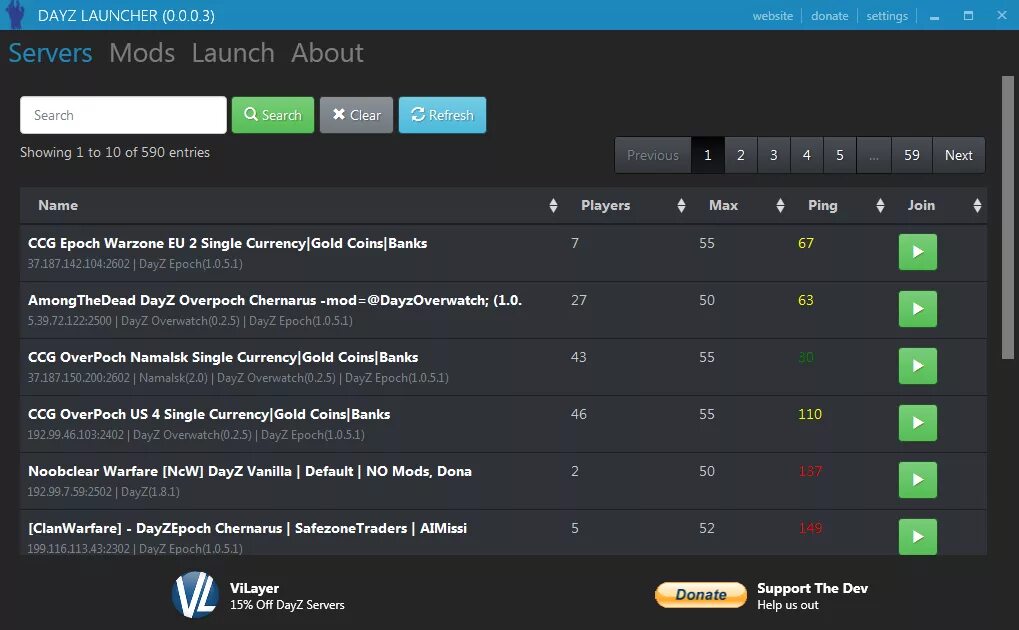Switch to the Launch tab
The image size is (1019, 630).
click(233, 53)
